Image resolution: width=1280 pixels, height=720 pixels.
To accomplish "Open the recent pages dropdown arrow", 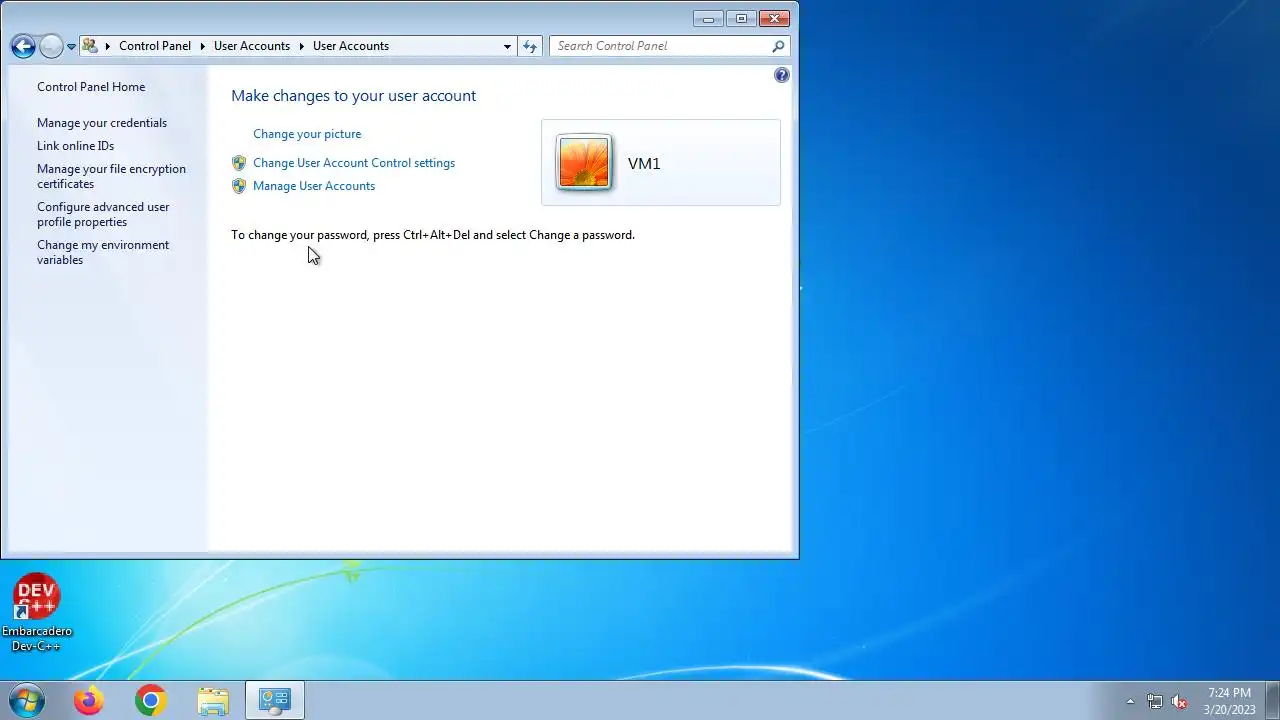I will click(71, 47).
